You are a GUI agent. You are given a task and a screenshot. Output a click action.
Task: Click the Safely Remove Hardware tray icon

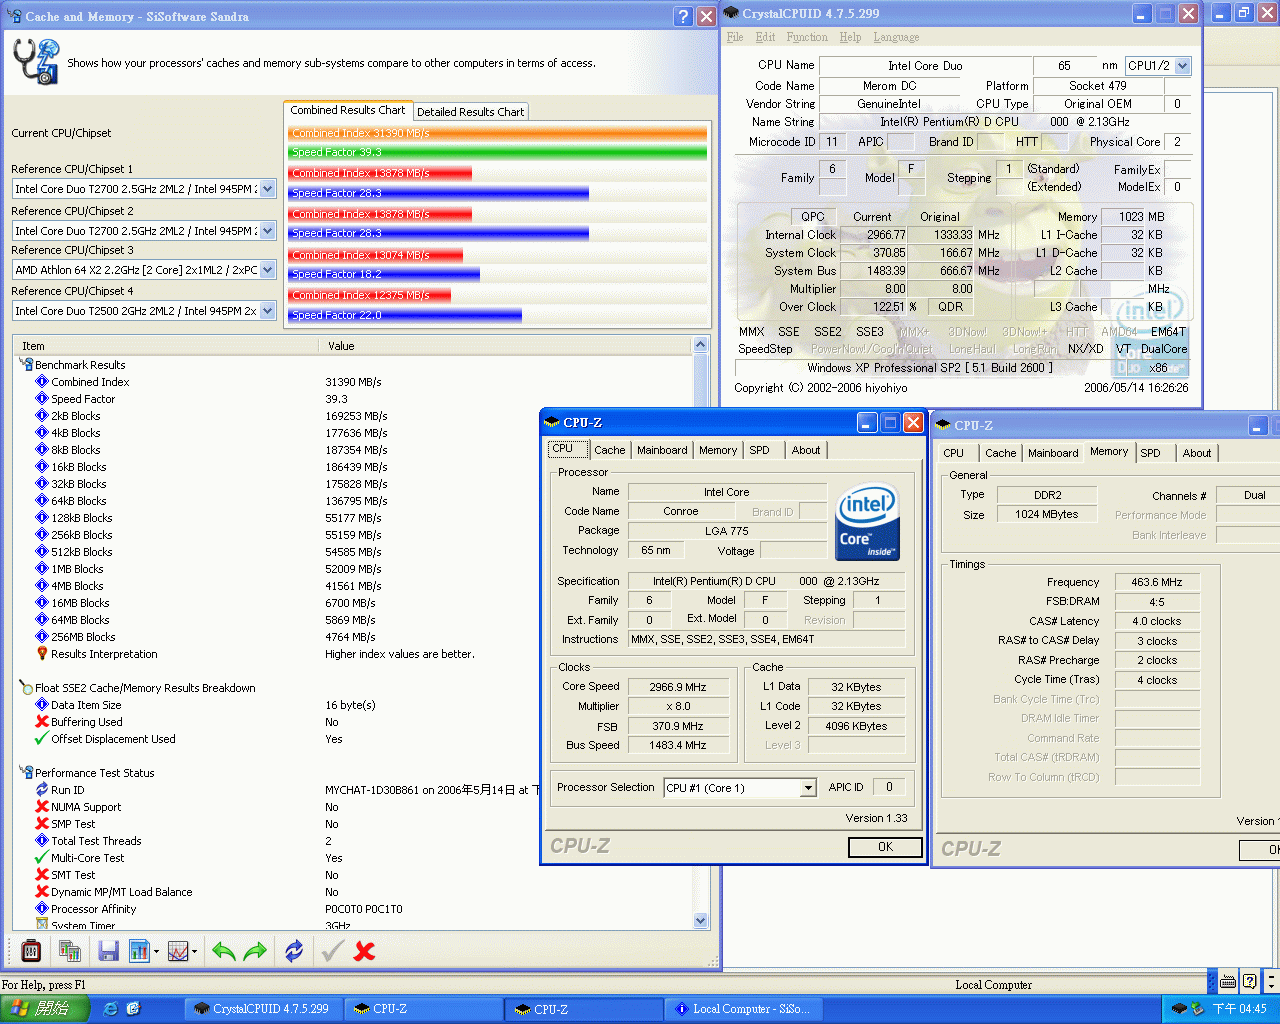(1197, 1009)
